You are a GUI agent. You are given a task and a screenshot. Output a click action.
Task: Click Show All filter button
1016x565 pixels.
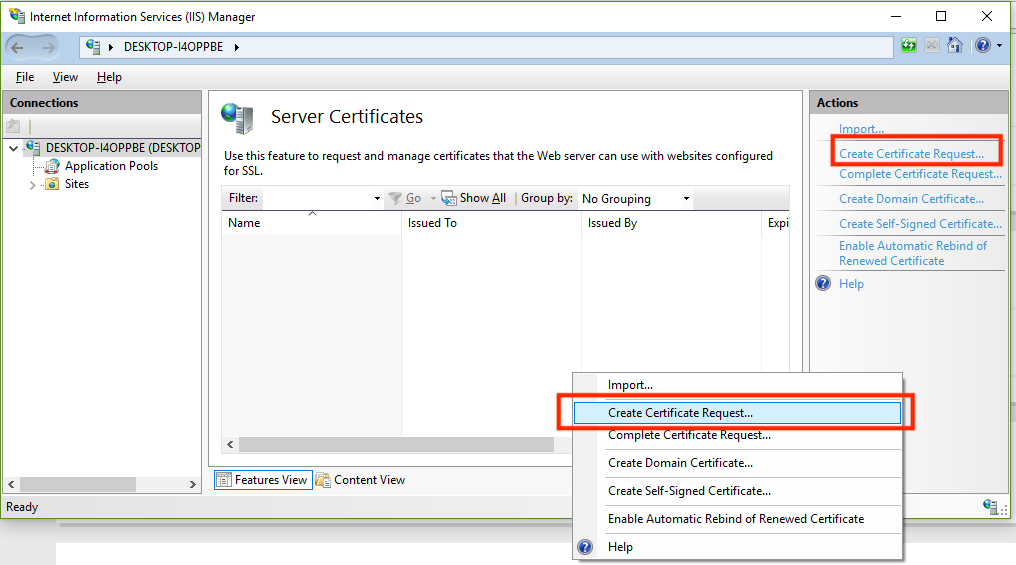coord(474,199)
